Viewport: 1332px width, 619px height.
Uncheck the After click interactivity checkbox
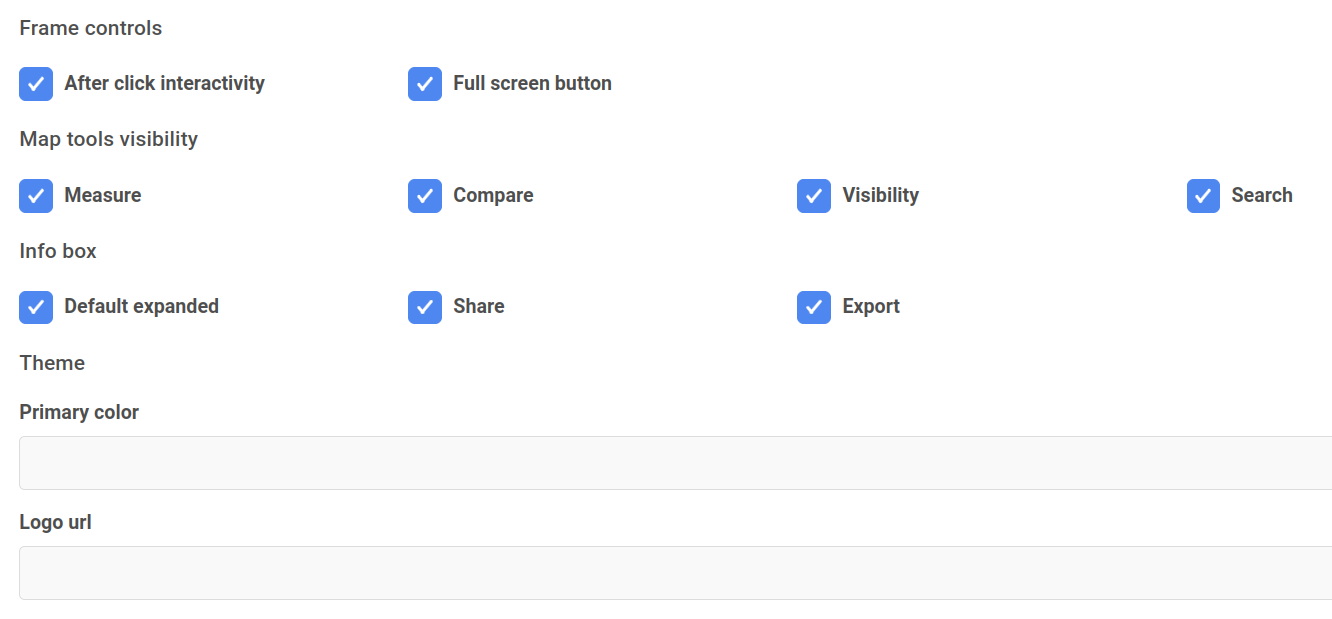click(36, 84)
